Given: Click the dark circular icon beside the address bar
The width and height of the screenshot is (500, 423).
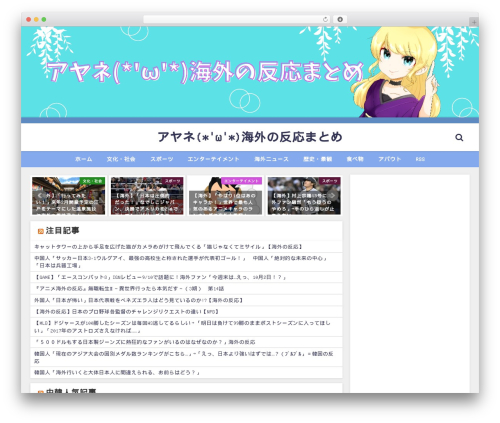Looking at the screenshot, I should (x=340, y=19).
